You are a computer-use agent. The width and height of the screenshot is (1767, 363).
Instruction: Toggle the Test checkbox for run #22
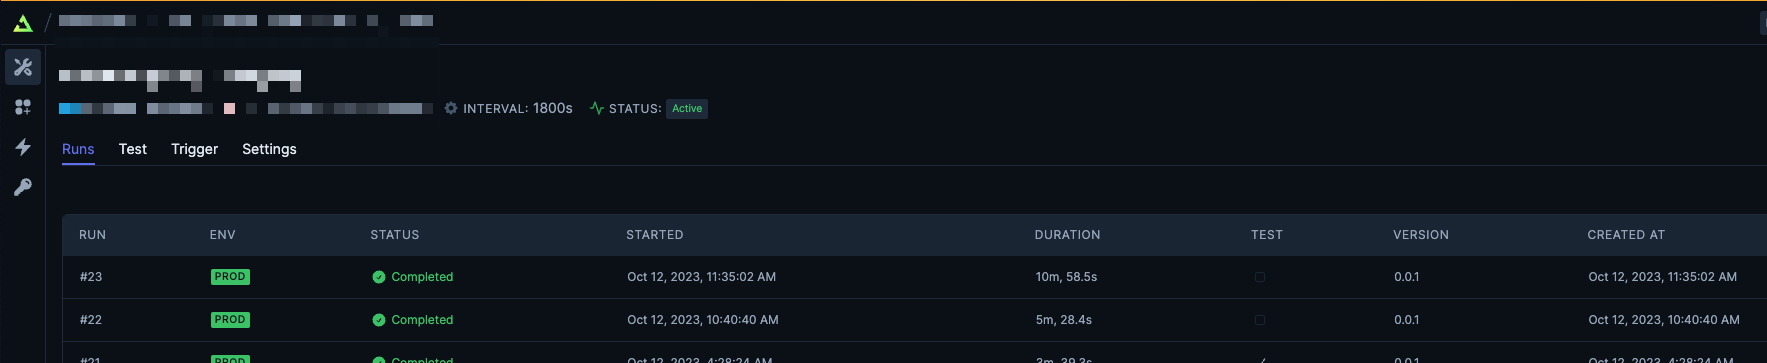[1260, 320]
